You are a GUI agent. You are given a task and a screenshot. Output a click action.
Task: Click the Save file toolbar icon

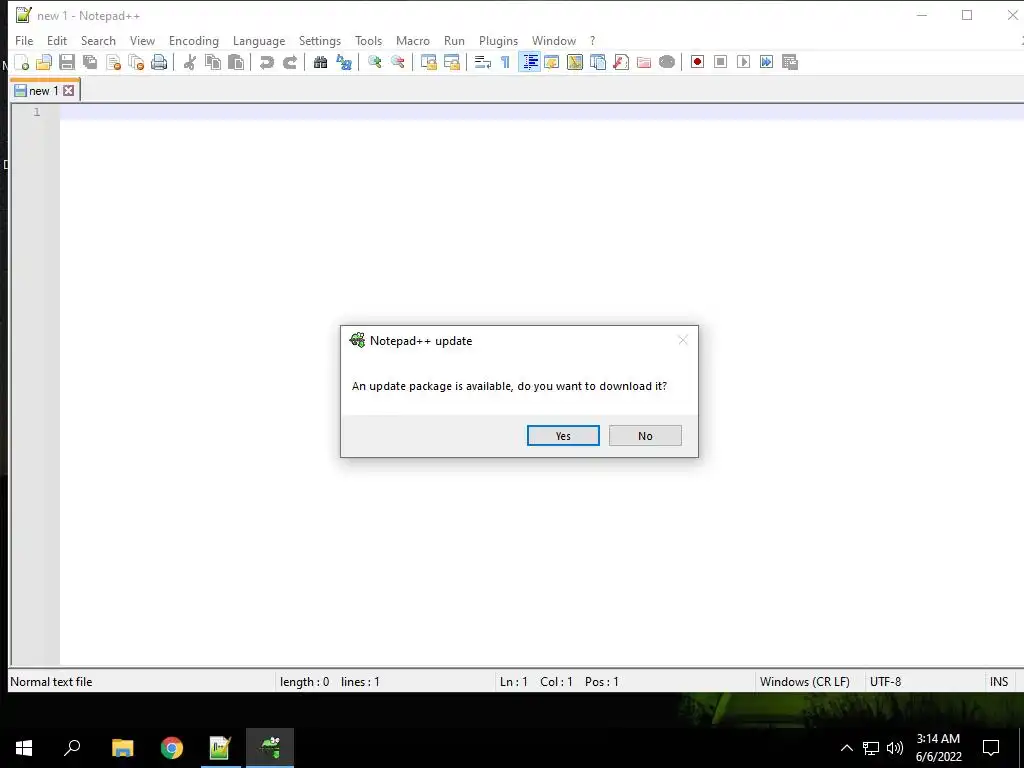pyautogui.click(x=67, y=62)
